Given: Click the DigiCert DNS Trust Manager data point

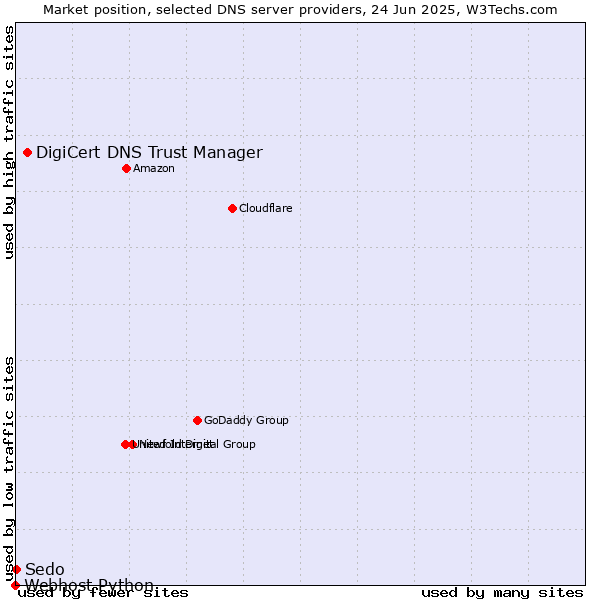Looking at the screenshot, I should (28, 153).
